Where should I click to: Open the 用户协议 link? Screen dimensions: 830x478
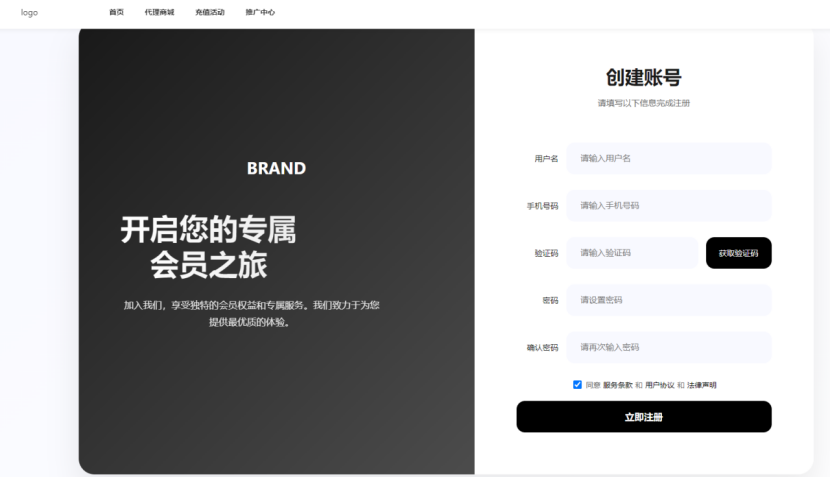point(660,385)
